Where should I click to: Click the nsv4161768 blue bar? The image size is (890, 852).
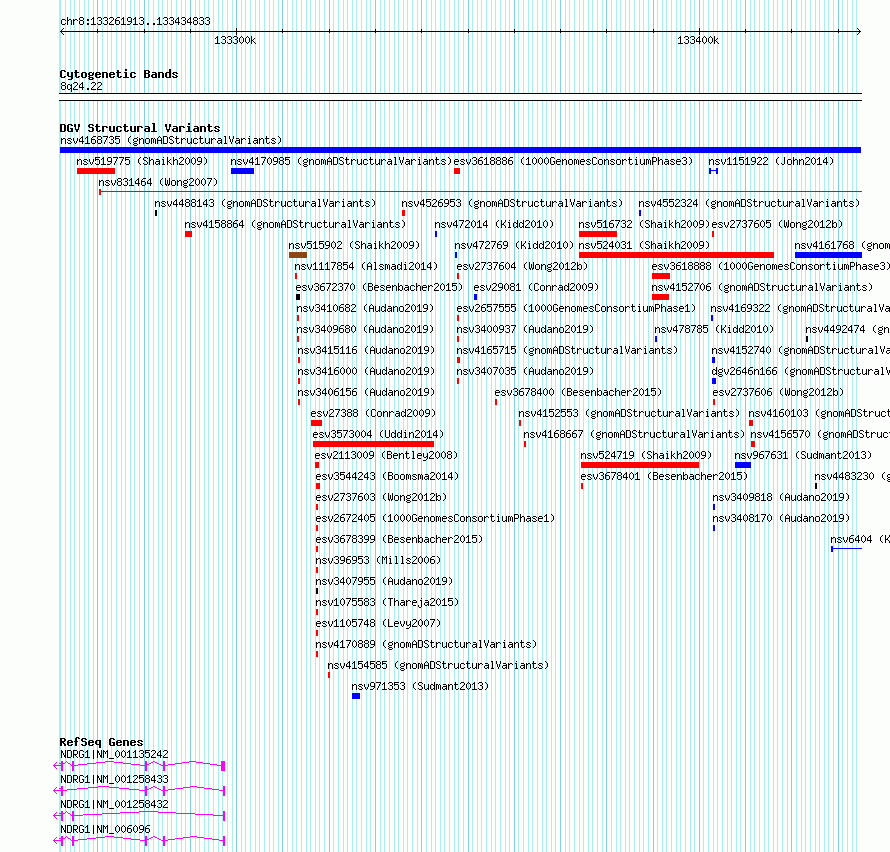pos(828,255)
